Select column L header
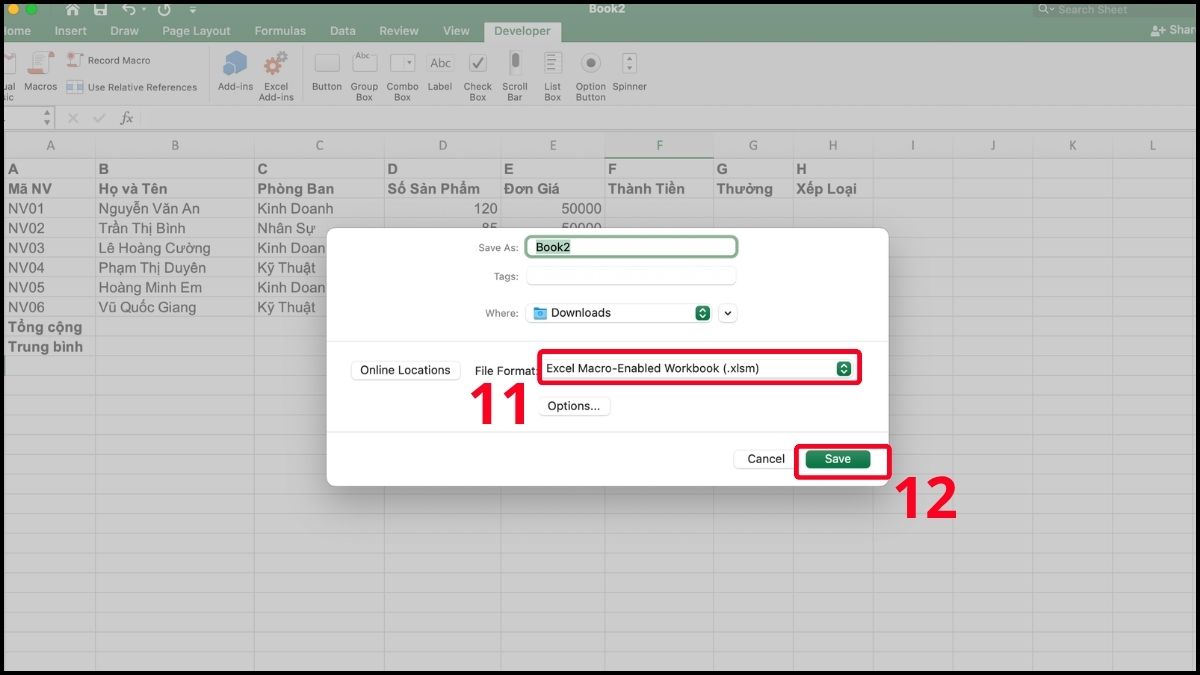The image size is (1200, 675). [x=1152, y=146]
